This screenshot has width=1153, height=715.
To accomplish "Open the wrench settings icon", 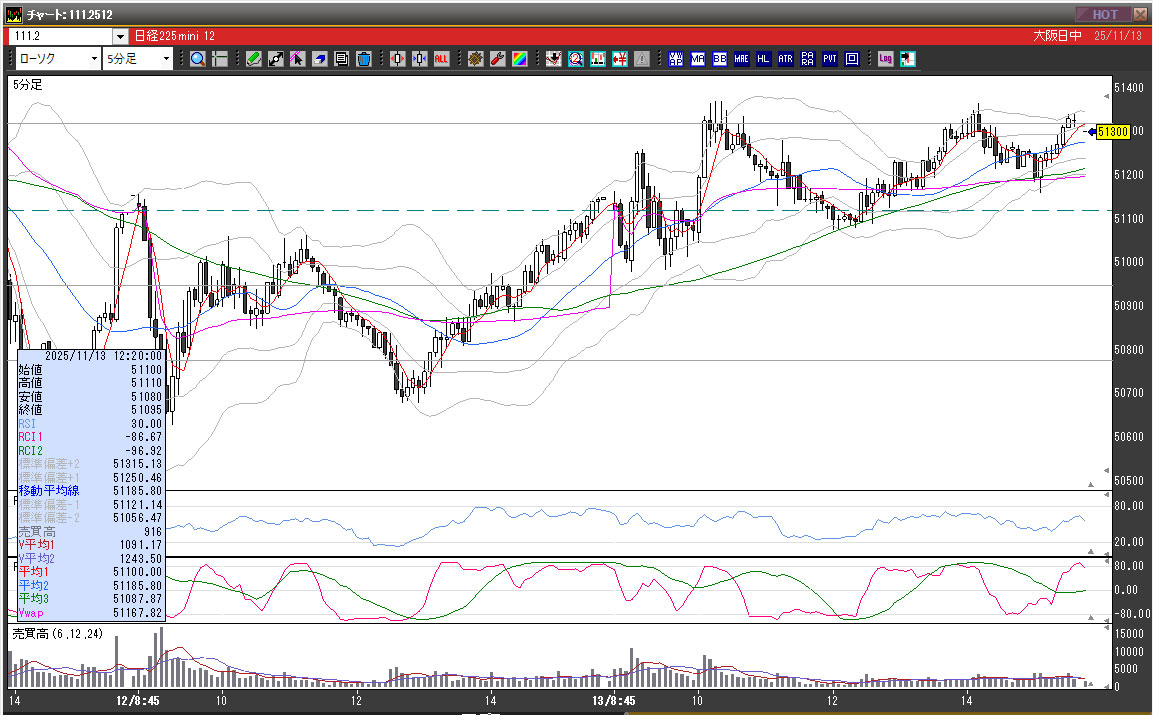I will pos(497,59).
